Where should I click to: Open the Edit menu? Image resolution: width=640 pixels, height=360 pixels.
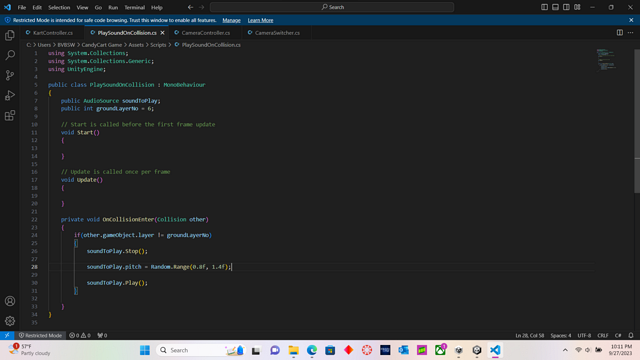(x=37, y=7)
